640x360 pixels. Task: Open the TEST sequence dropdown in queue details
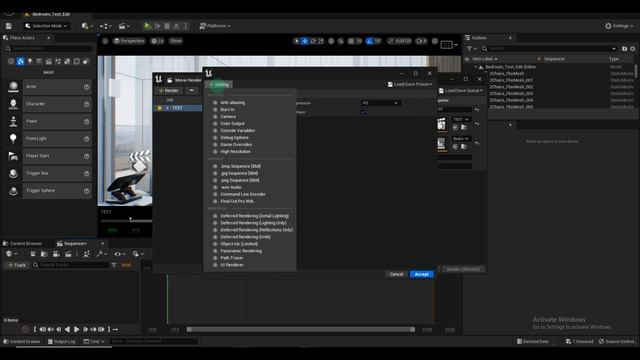(461, 119)
